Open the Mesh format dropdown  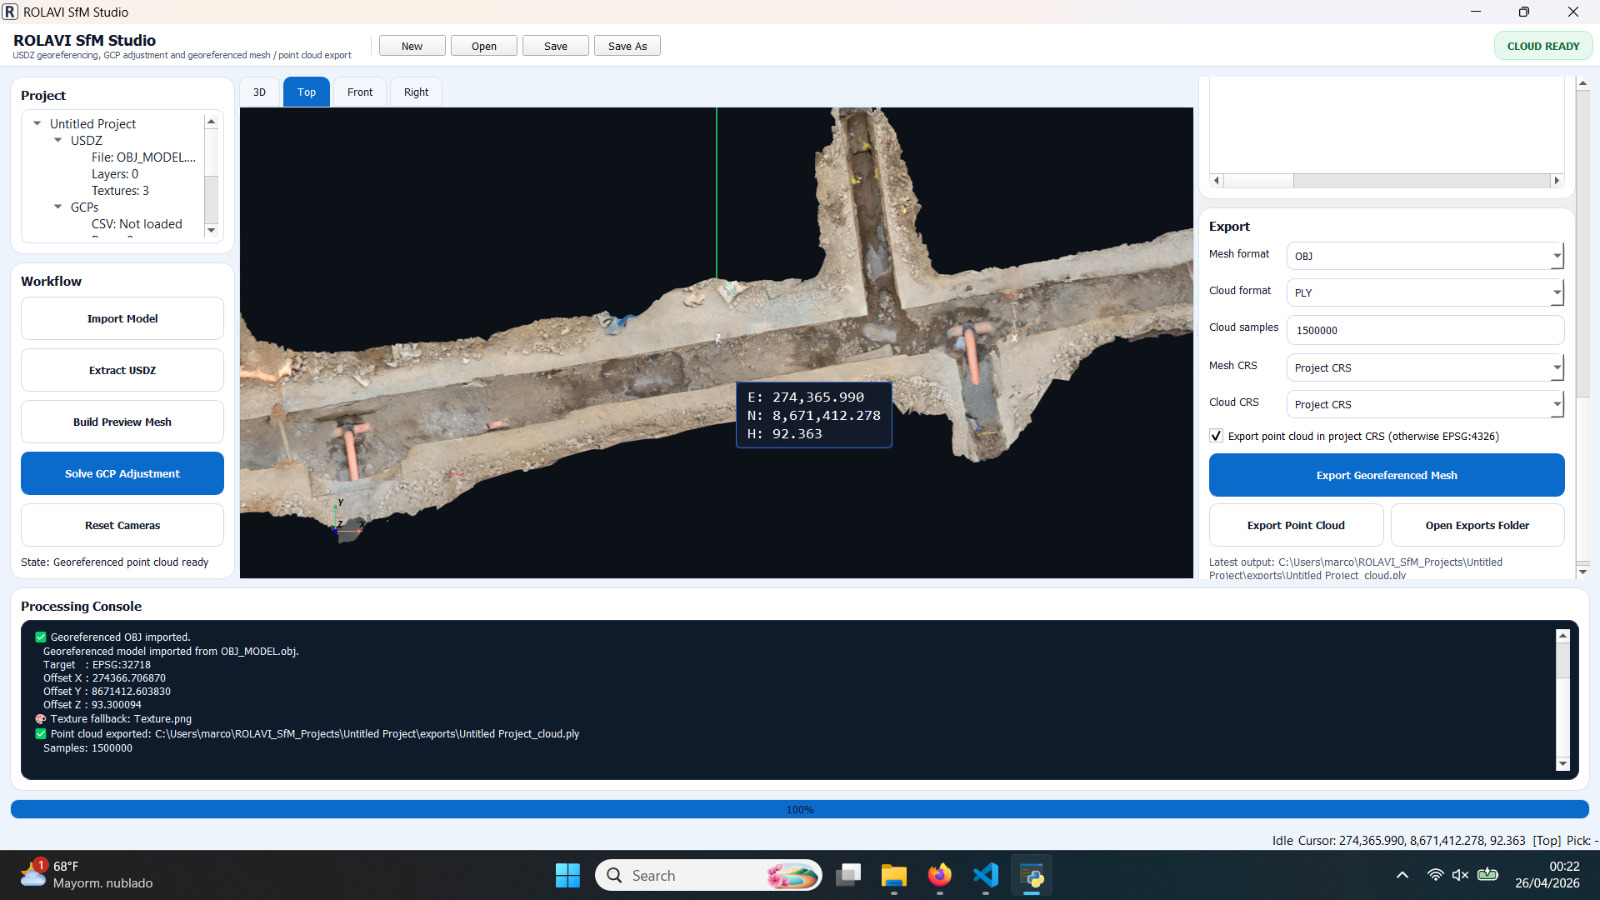1425,256
